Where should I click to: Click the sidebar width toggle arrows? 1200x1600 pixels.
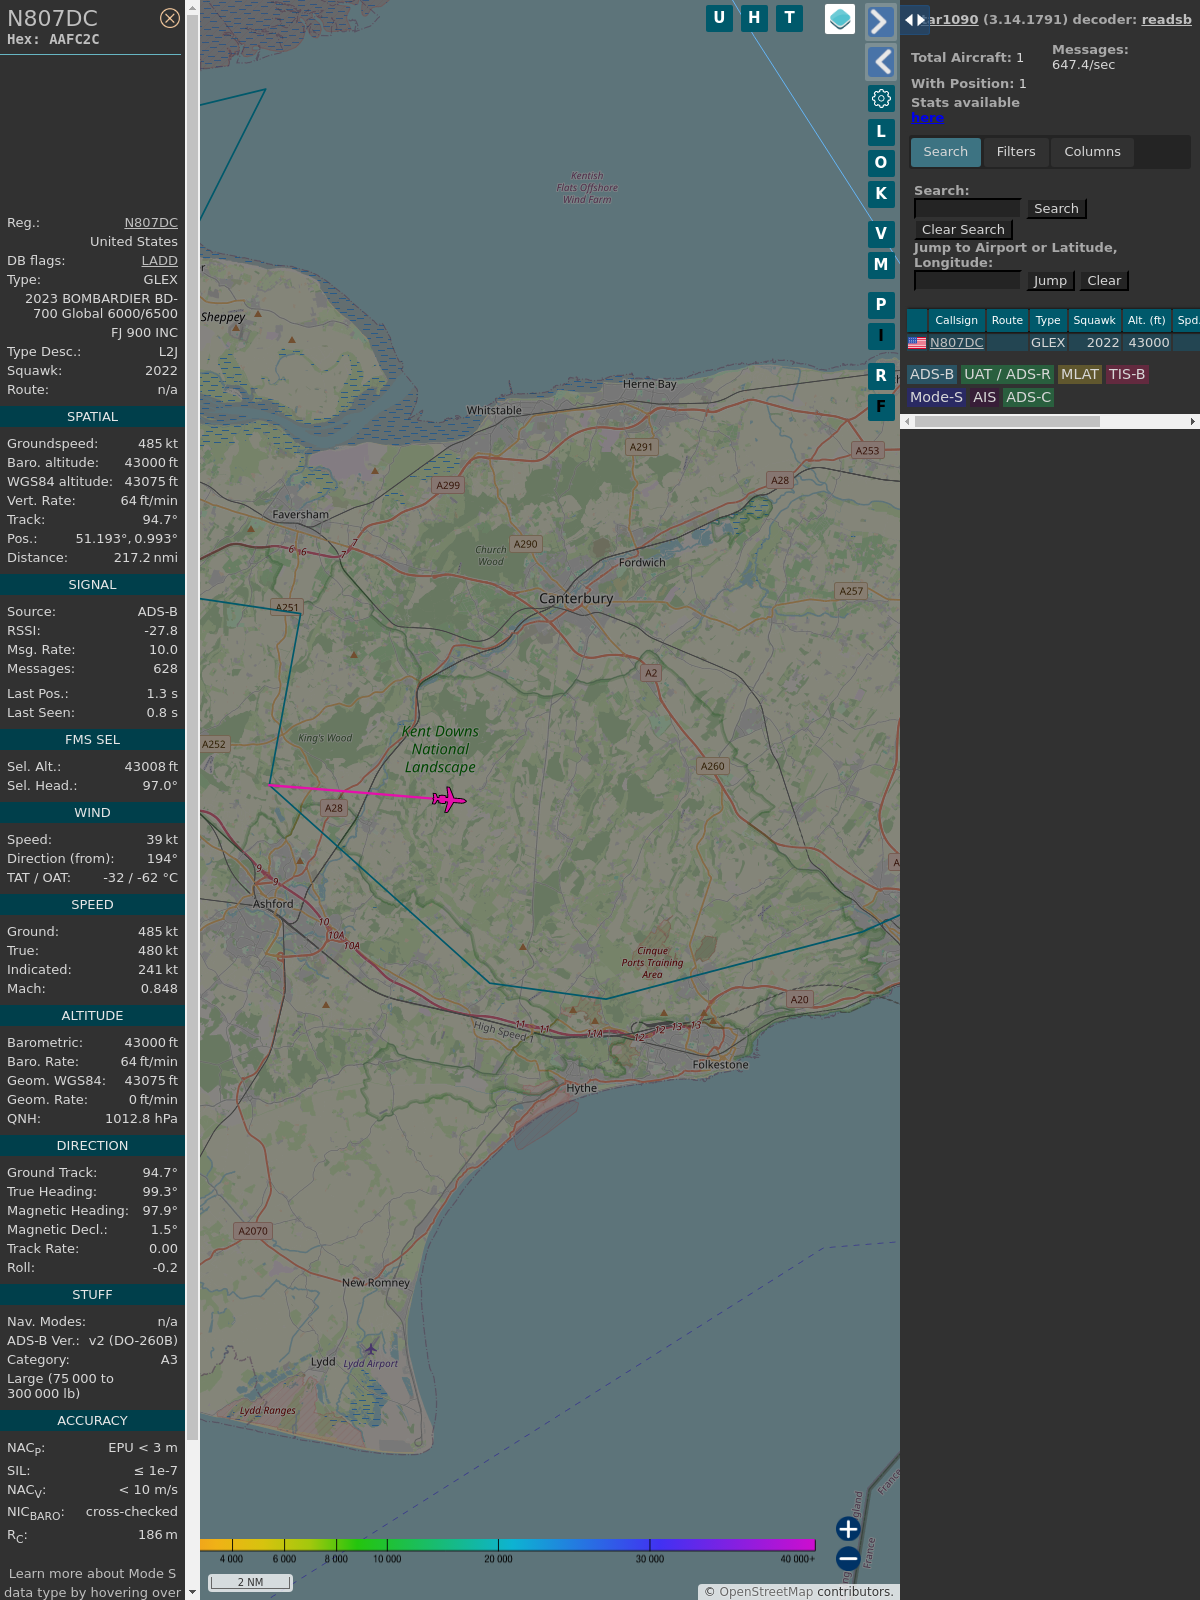pyautogui.click(x=914, y=20)
